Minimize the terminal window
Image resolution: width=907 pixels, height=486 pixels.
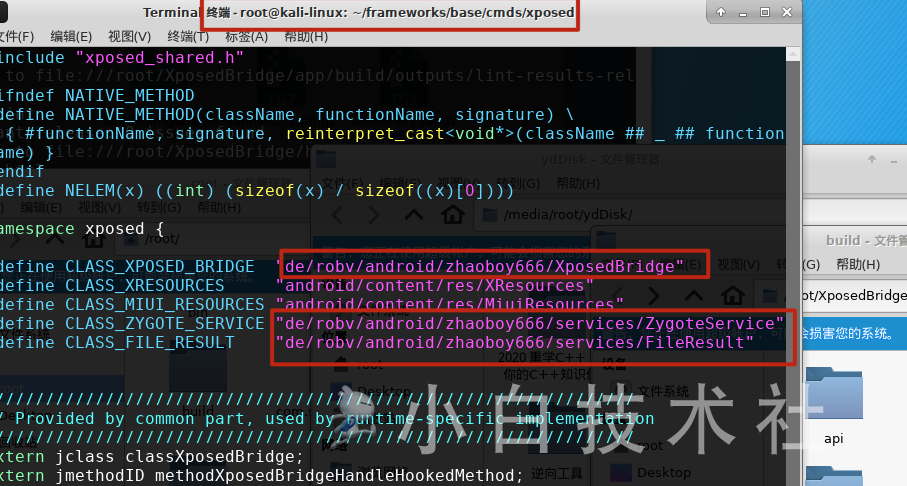coord(743,12)
